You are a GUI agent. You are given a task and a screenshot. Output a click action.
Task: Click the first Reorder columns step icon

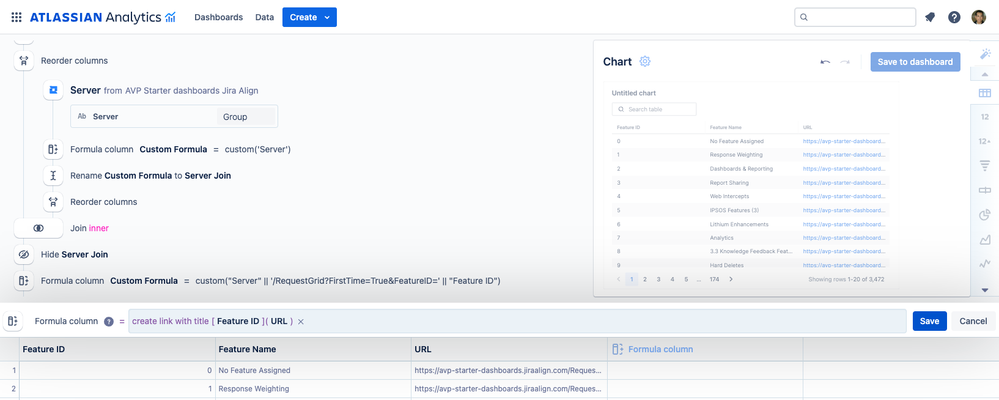pyautogui.click(x=24, y=61)
